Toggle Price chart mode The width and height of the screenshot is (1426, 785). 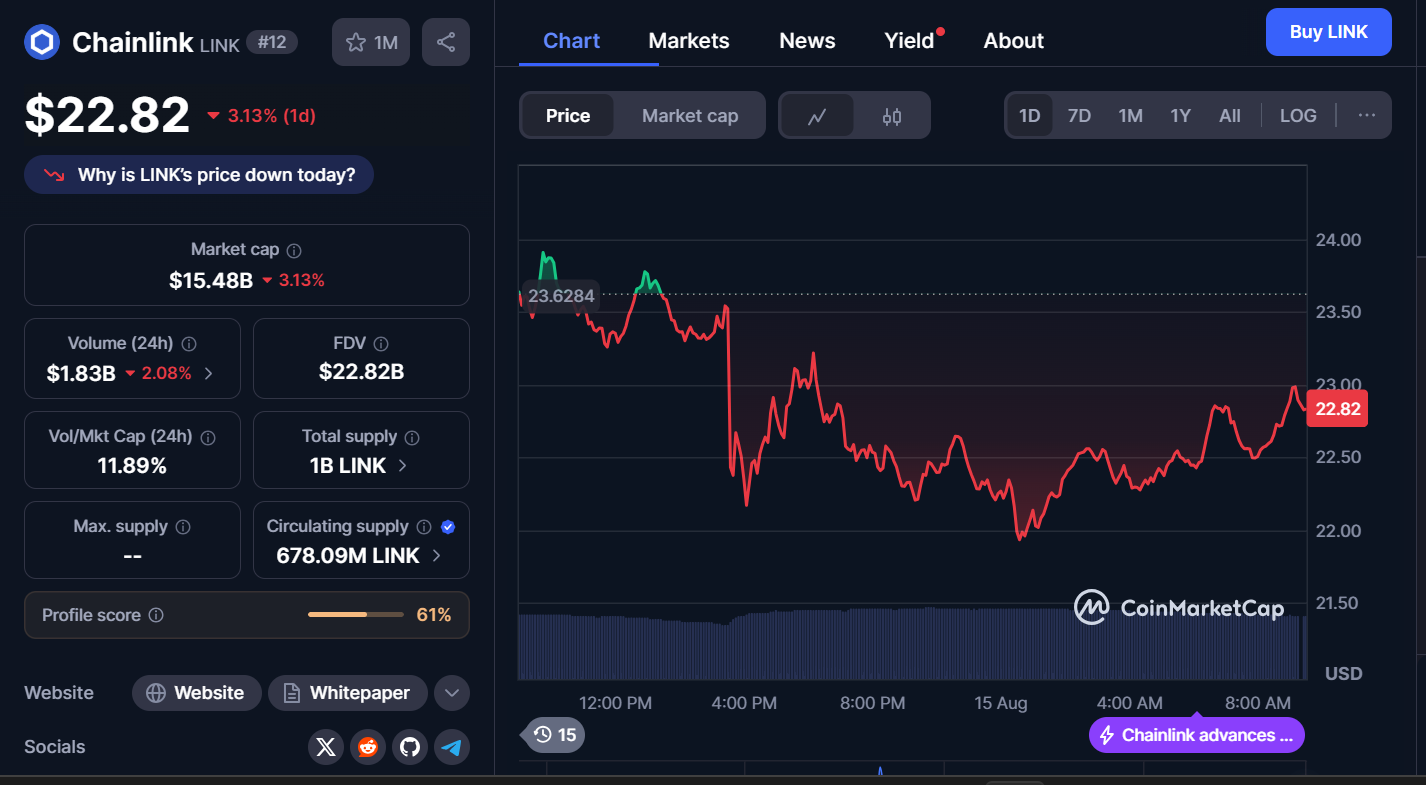(x=568, y=116)
